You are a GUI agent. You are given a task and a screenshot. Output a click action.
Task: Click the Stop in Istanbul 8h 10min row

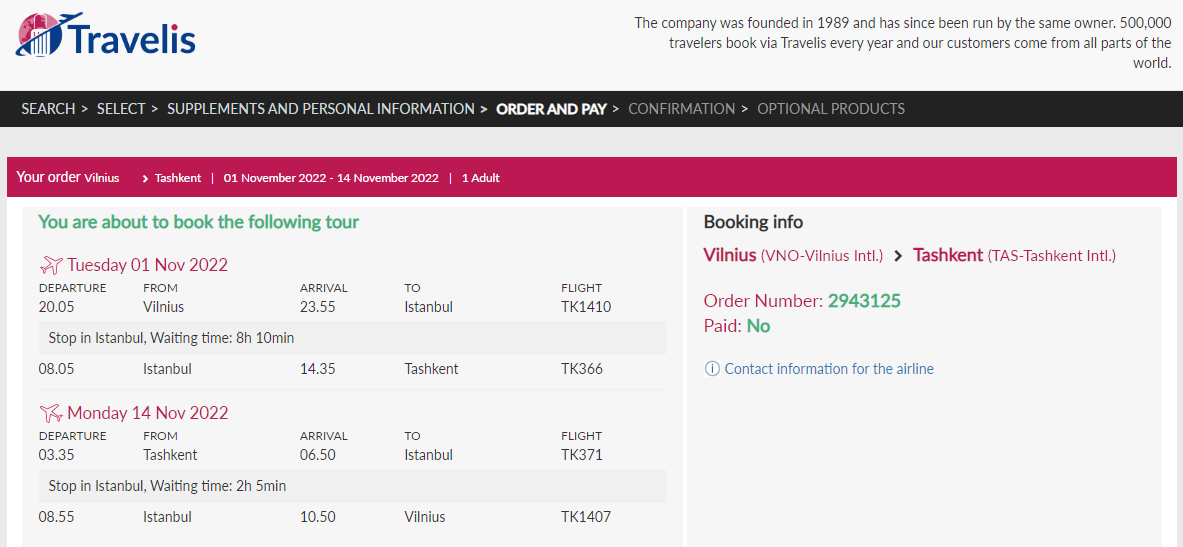352,338
